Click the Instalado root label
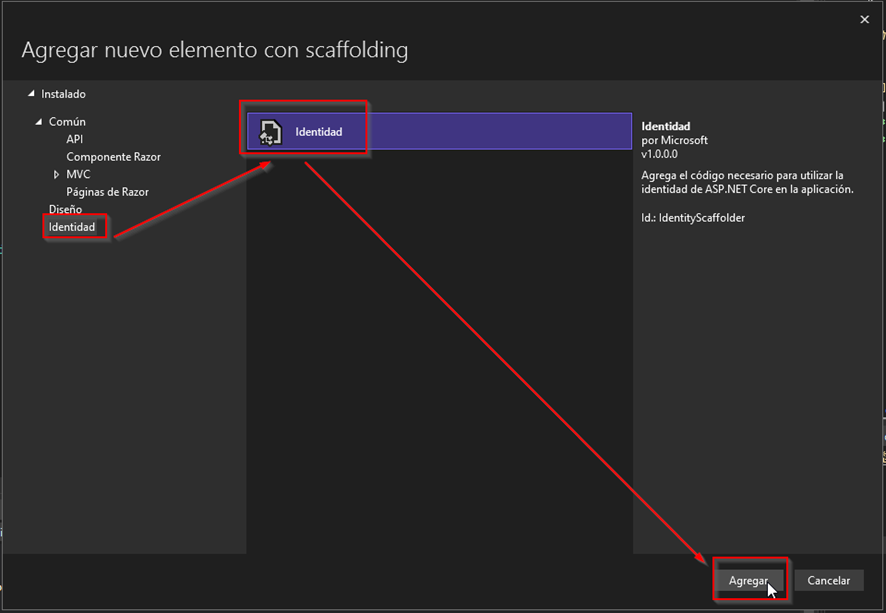The width and height of the screenshot is (886, 613). coord(63,94)
